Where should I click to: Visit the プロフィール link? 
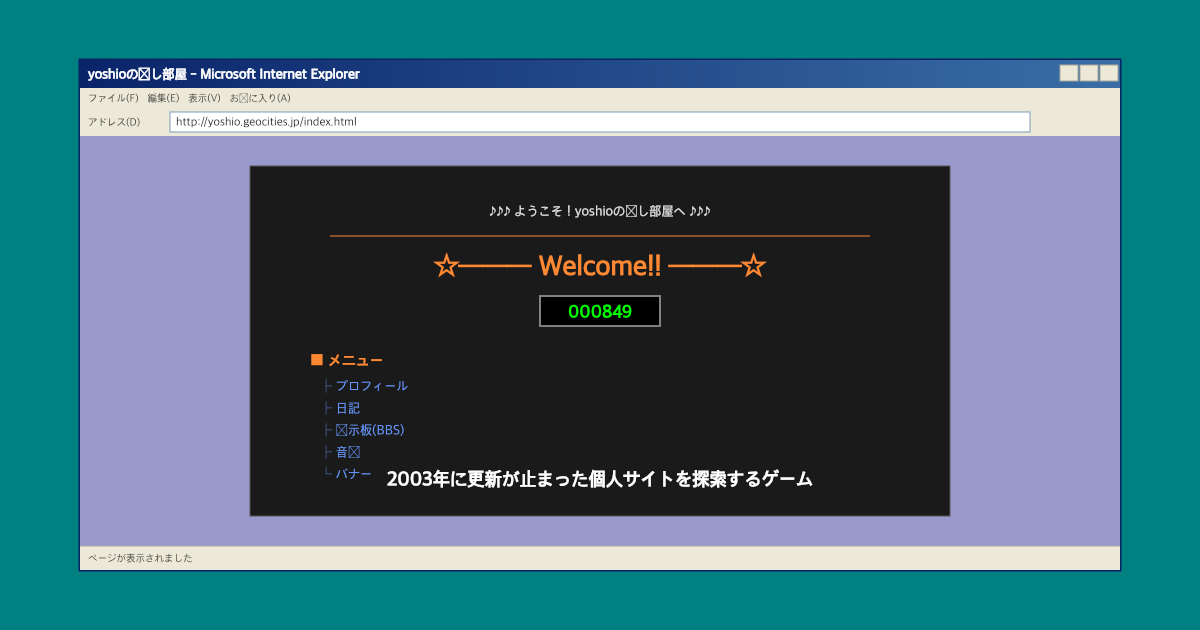(x=371, y=385)
